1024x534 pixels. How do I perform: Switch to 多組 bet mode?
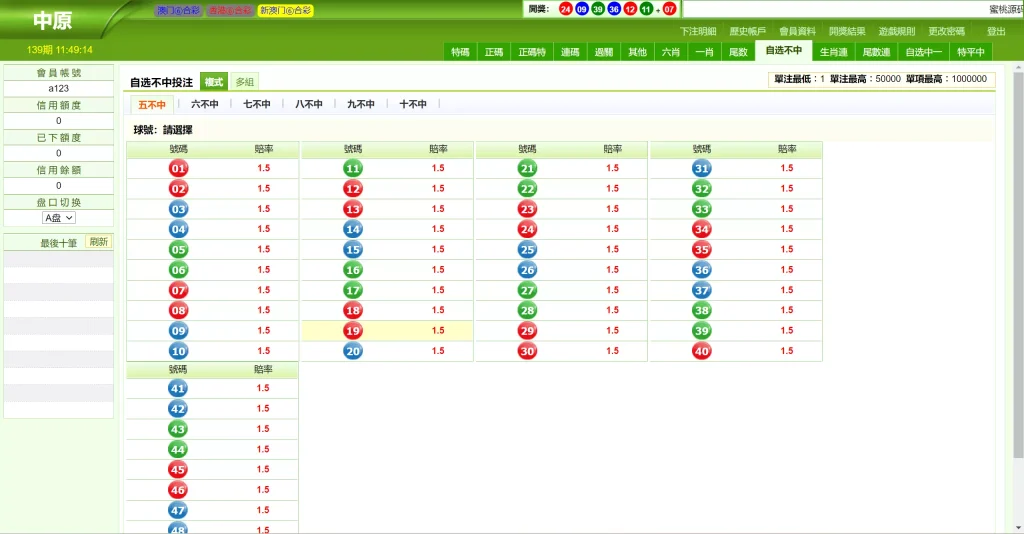[x=244, y=82]
